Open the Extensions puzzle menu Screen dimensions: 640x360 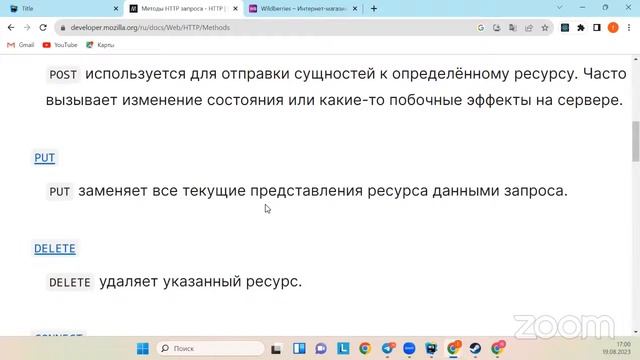[581, 28]
